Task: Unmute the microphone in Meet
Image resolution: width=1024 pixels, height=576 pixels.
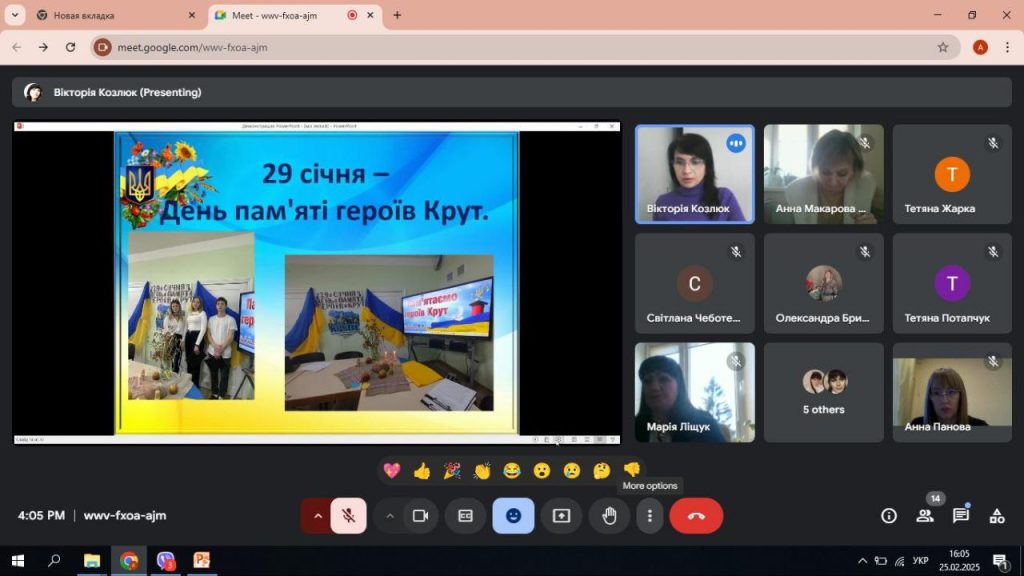Action: 348,516
